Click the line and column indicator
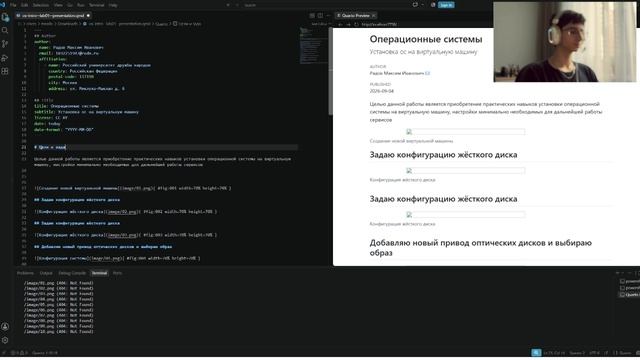The height and width of the screenshot is (360, 640). click(x=554, y=353)
